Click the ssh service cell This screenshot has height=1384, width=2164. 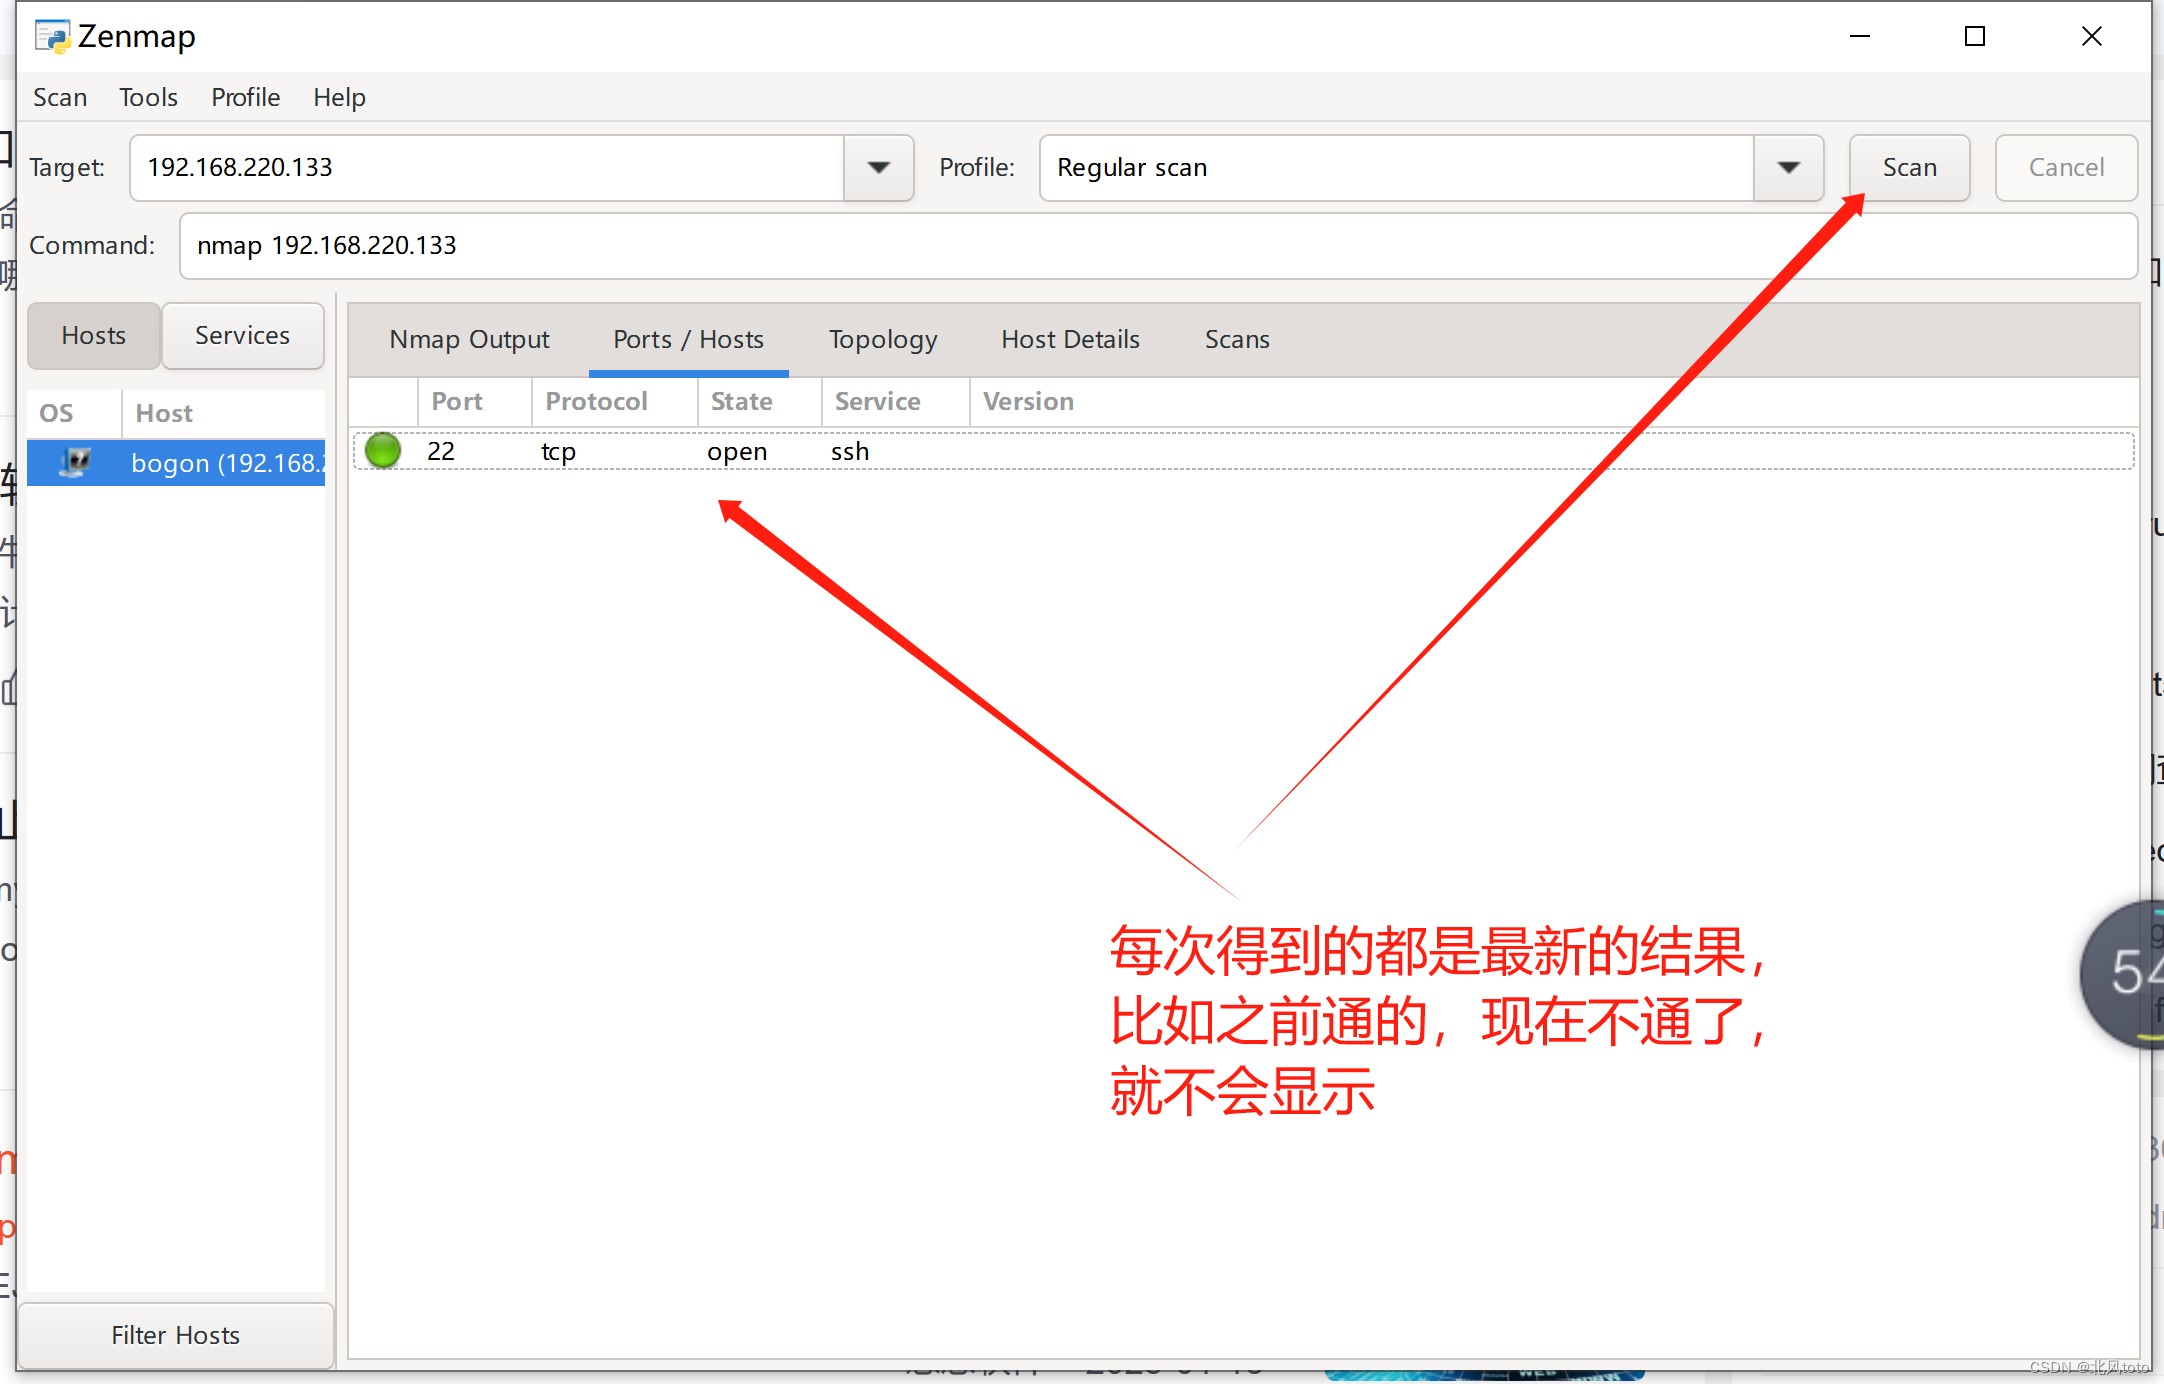850,452
